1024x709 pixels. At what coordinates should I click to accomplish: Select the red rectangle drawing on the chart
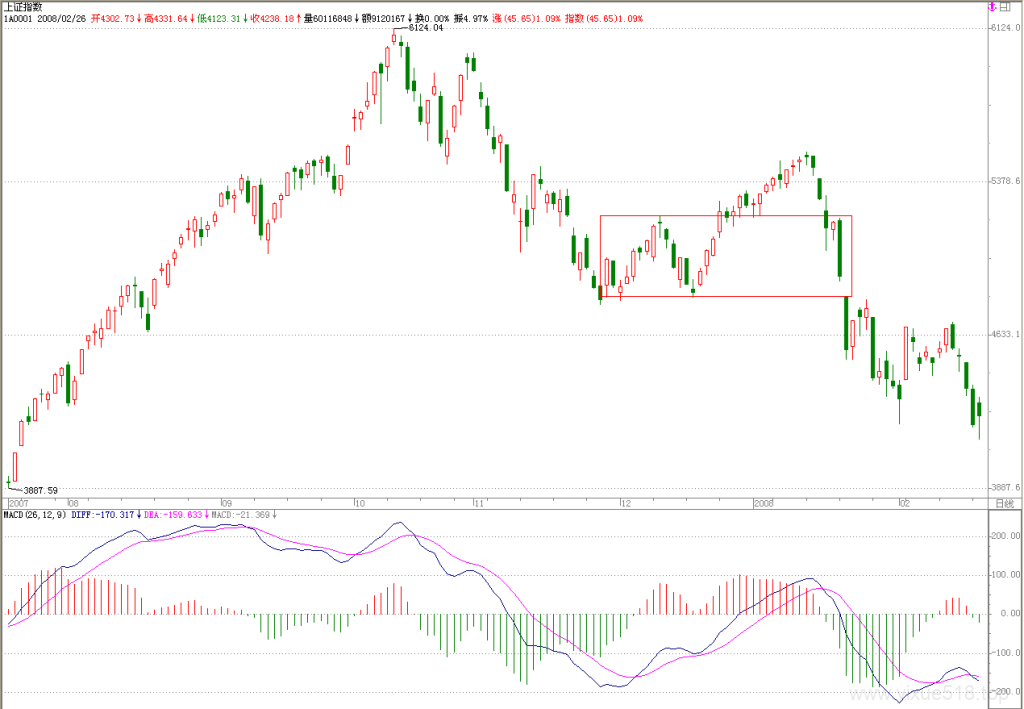pos(726,256)
